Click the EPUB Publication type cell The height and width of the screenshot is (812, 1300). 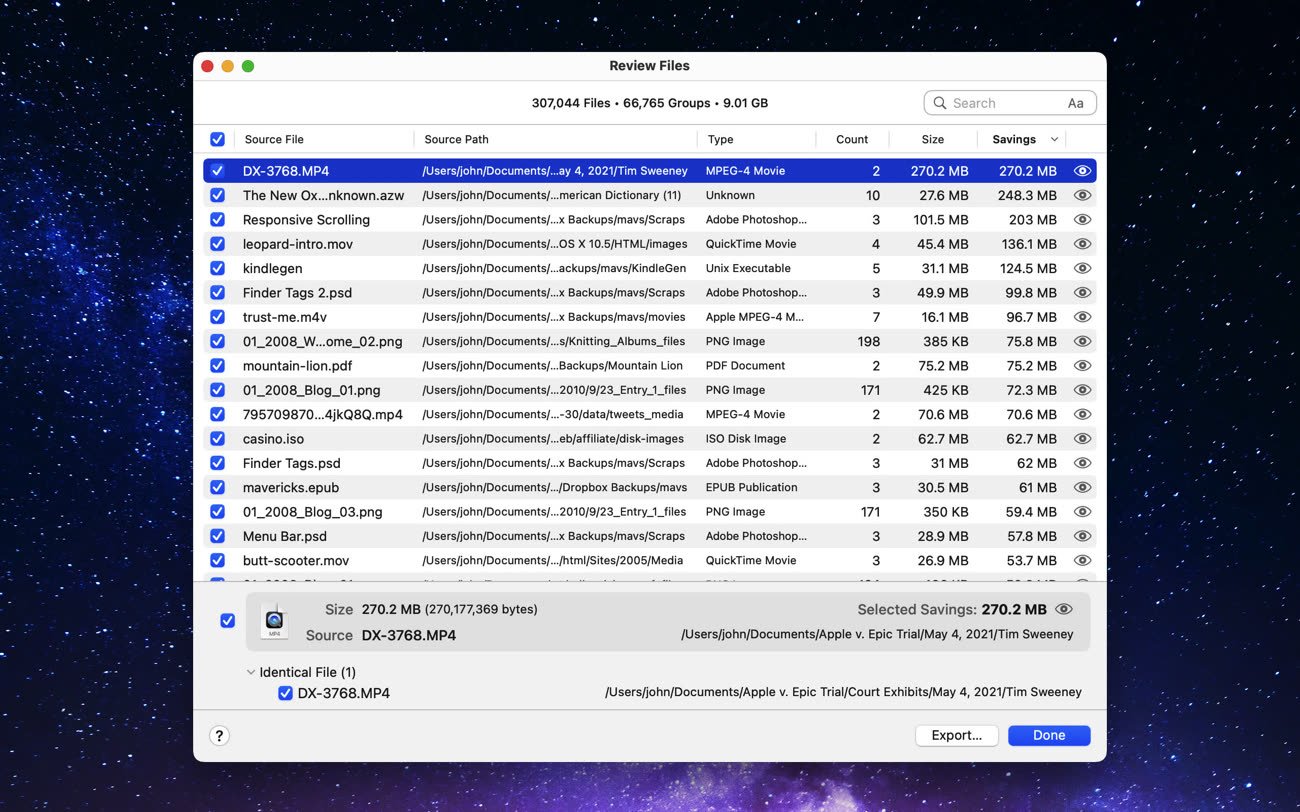752,488
